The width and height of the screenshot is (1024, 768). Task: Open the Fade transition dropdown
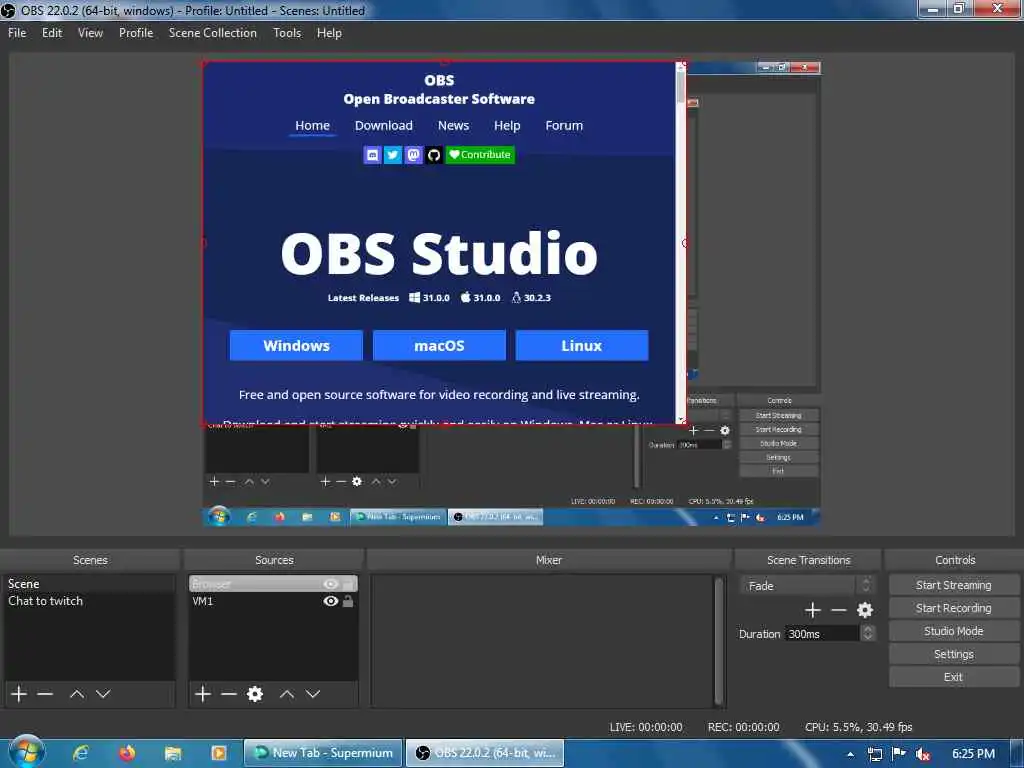tap(807, 585)
